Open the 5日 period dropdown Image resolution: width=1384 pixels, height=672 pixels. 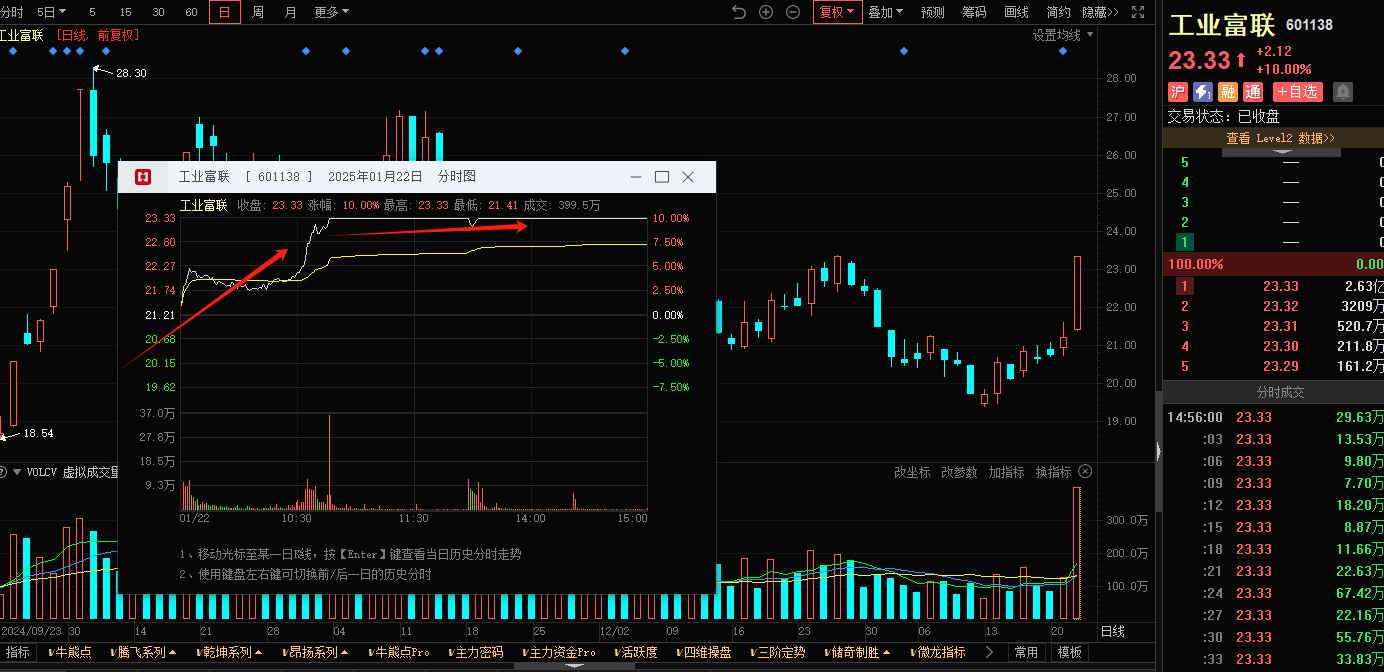(52, 12)
